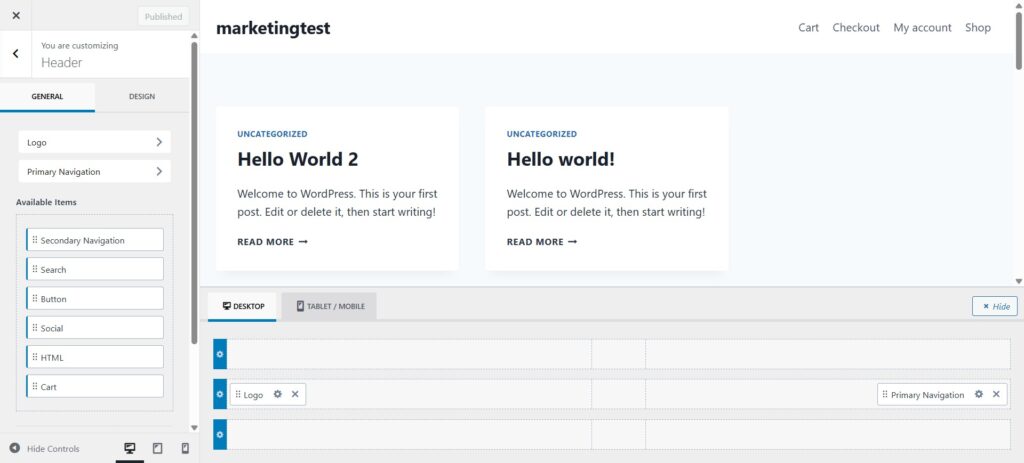
Task: Toggle Hide Controls in the sidebar footer
Action: (x=45, y=449)
